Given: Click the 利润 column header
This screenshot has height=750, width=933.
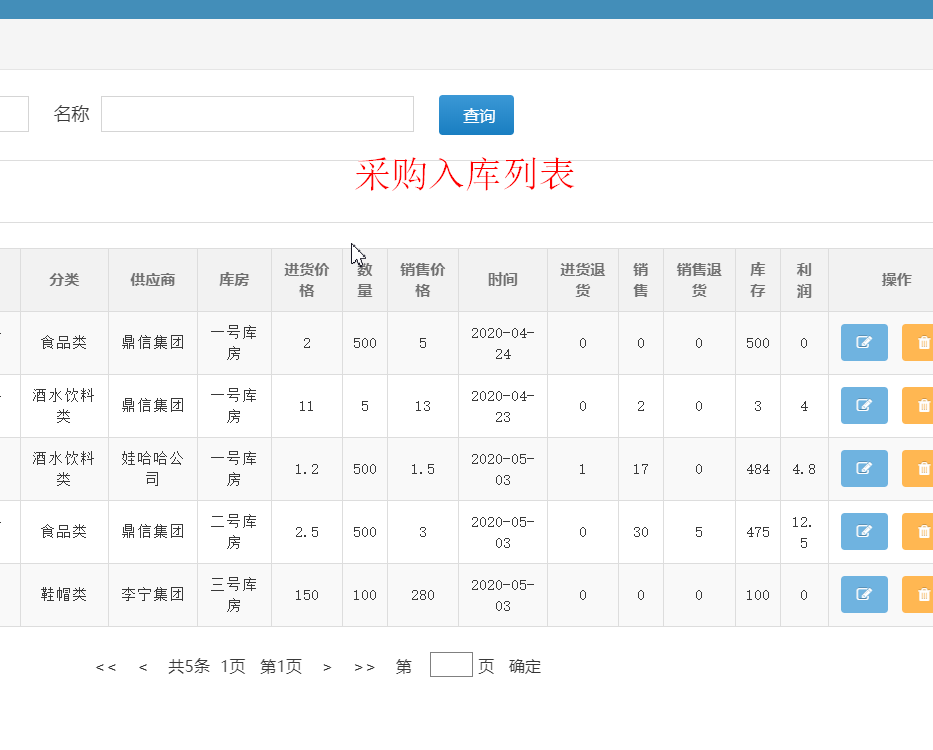Looking at the screenshot, I should pos(804,280).
